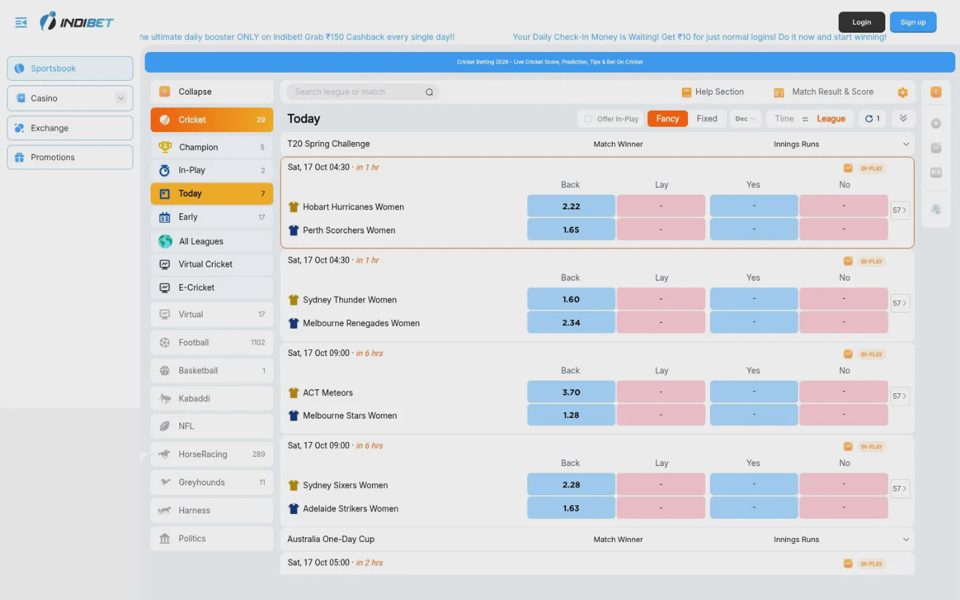Screen dimensions: 960x600
Task: Open HorseRacing from the sports list
Action: [x=212, y=454]
